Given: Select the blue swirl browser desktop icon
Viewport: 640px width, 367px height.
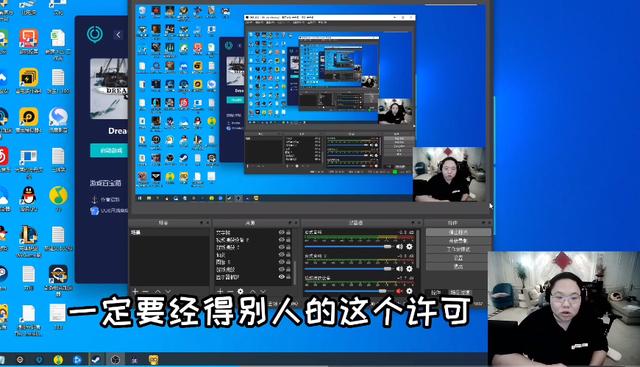Looking at the screenshot, I should tap(58, 117).
